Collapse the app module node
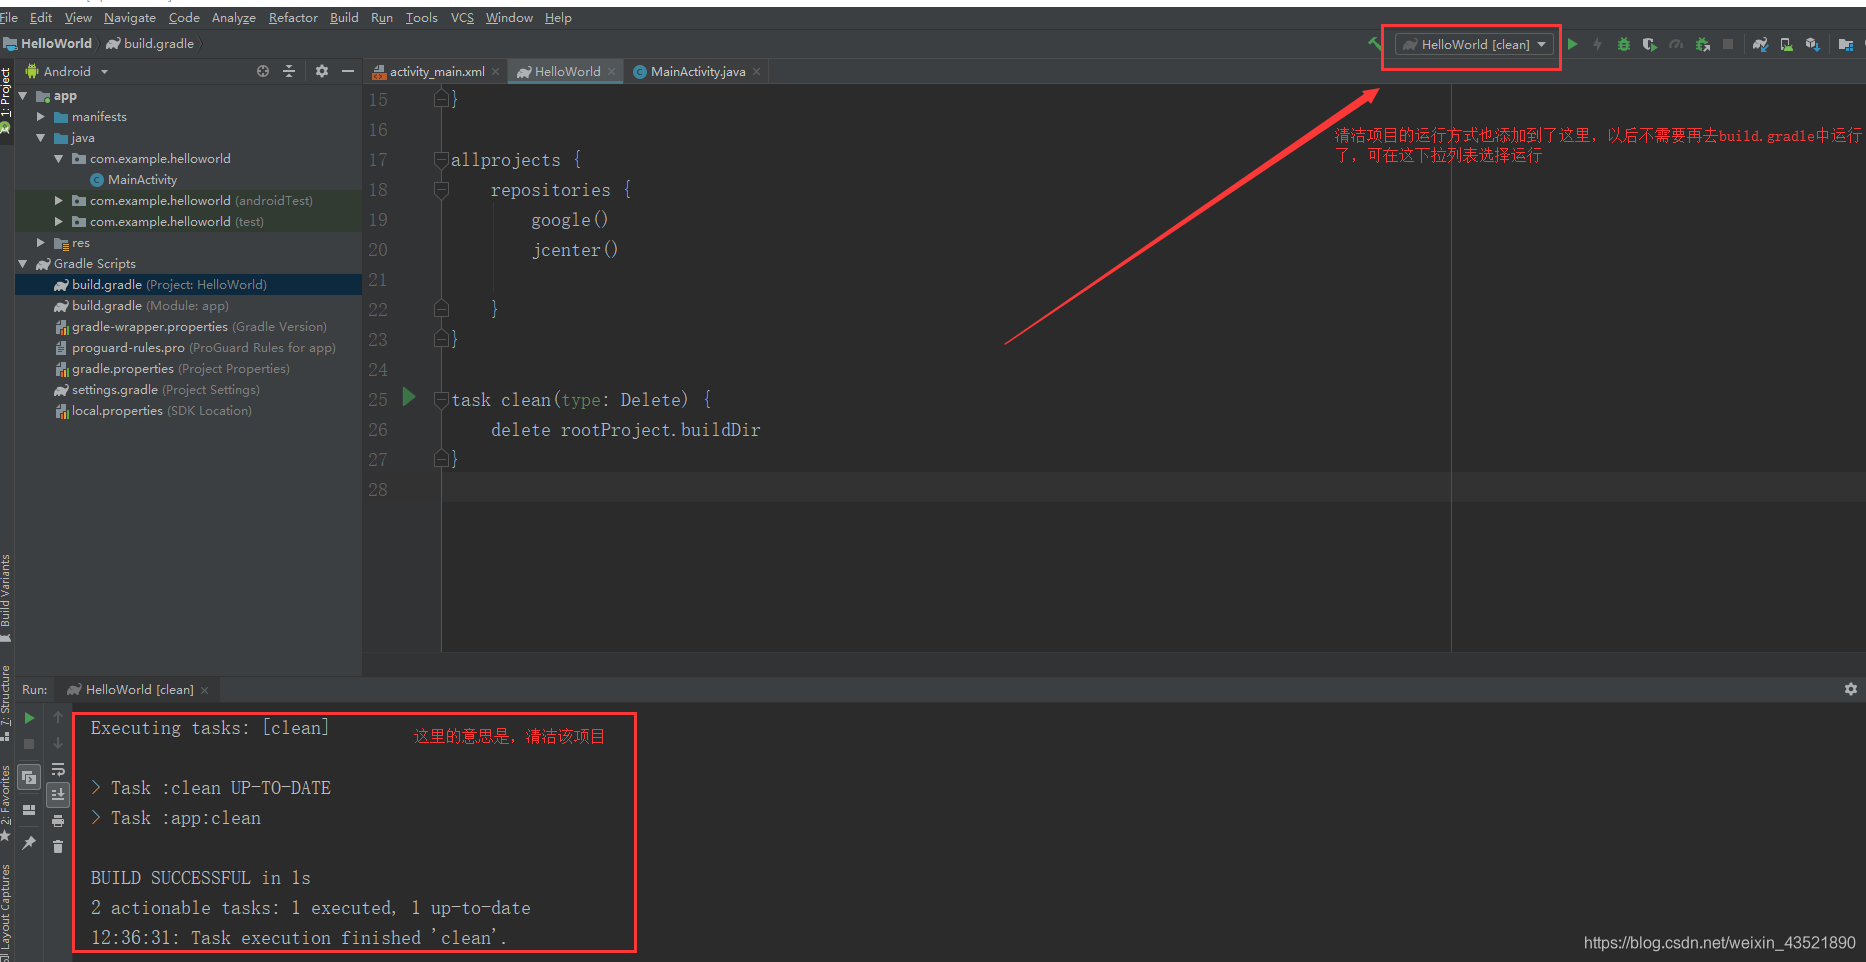1866x962 pixels. (23, 96)
